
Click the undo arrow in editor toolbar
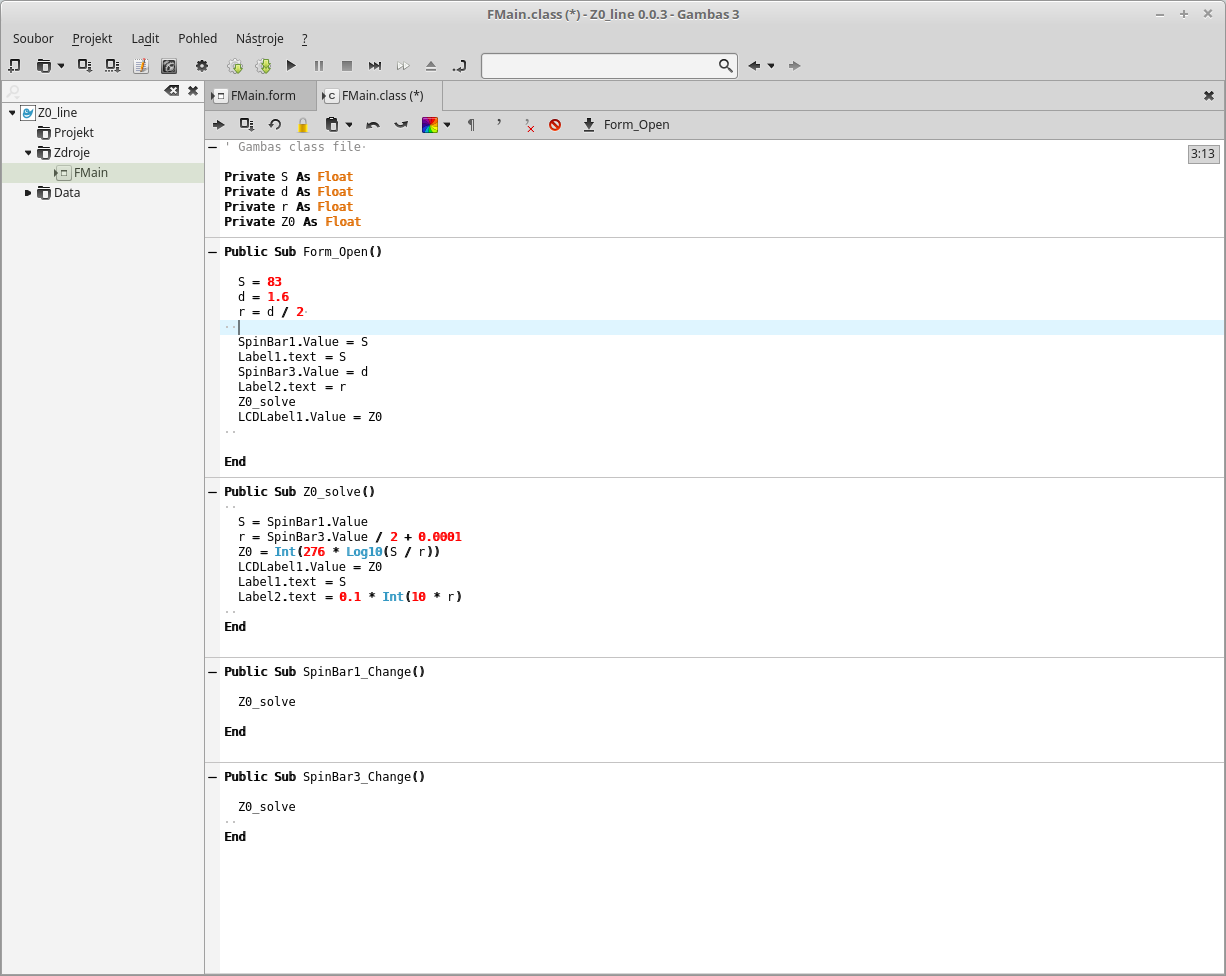click(373, 125)
